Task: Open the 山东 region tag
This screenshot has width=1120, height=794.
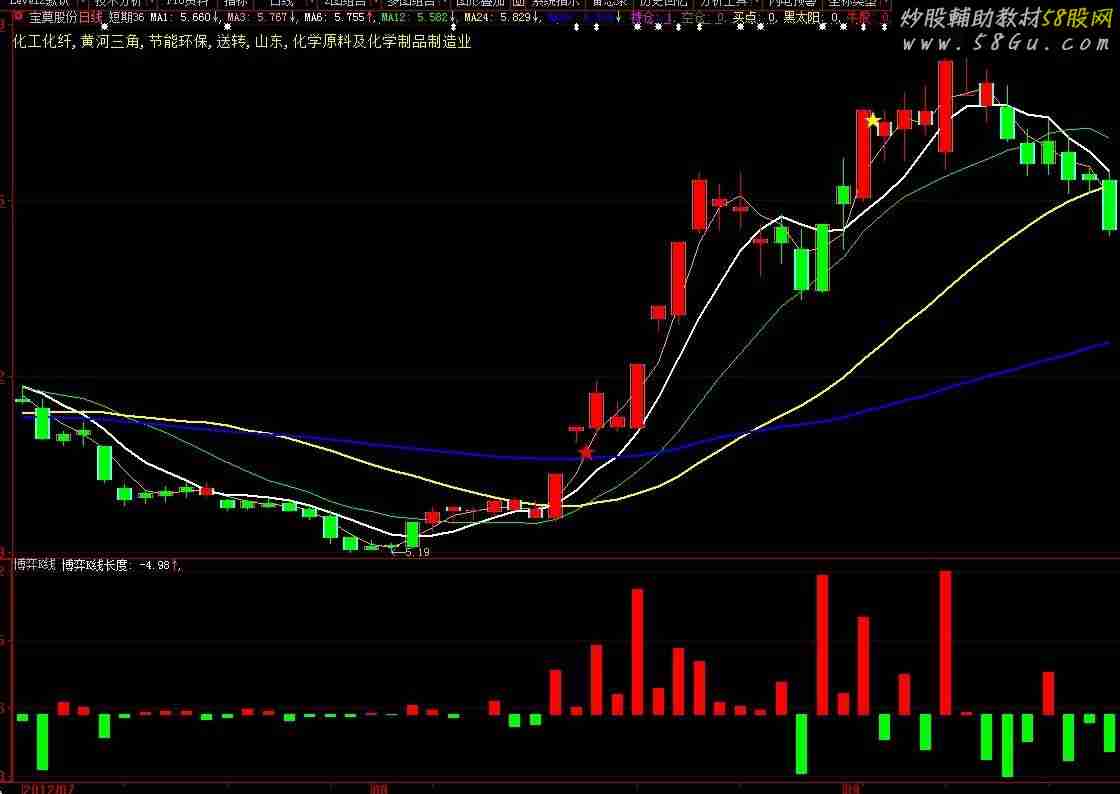Action: pos(269,42)
